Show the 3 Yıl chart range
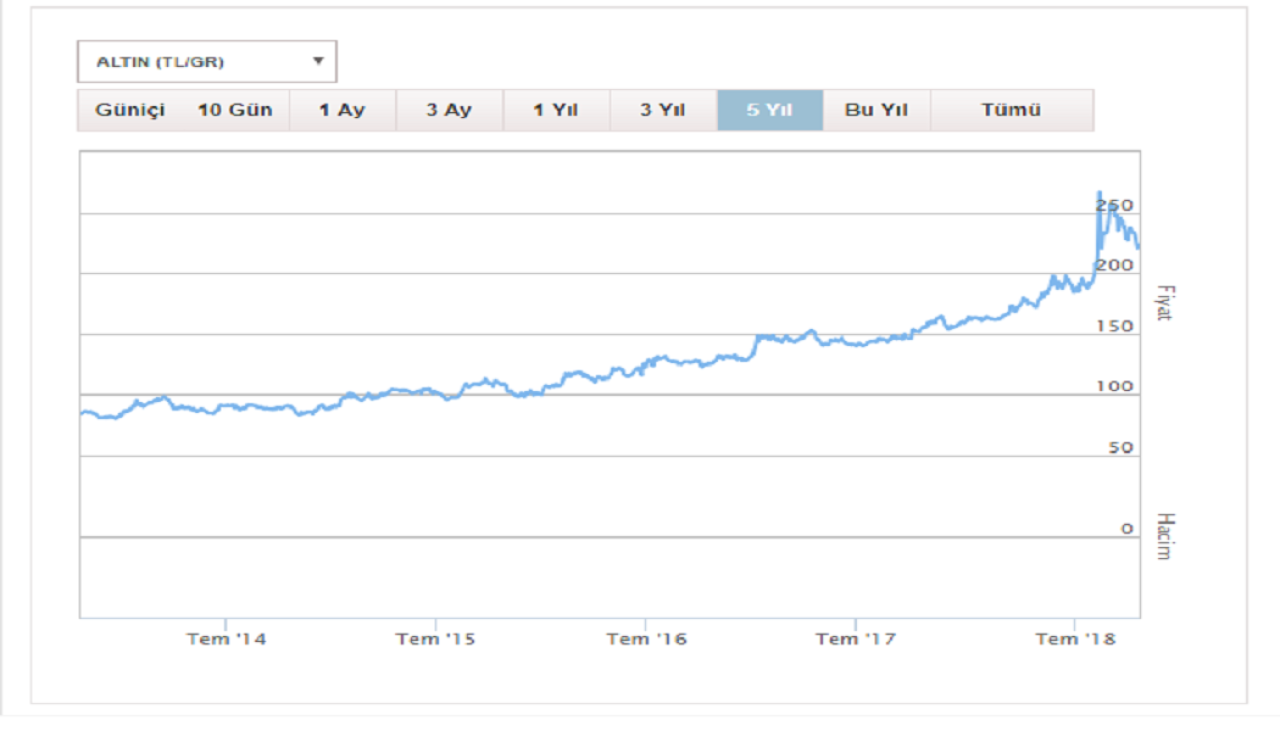Screen dimensions: 1280x731 tap(663, 110)
